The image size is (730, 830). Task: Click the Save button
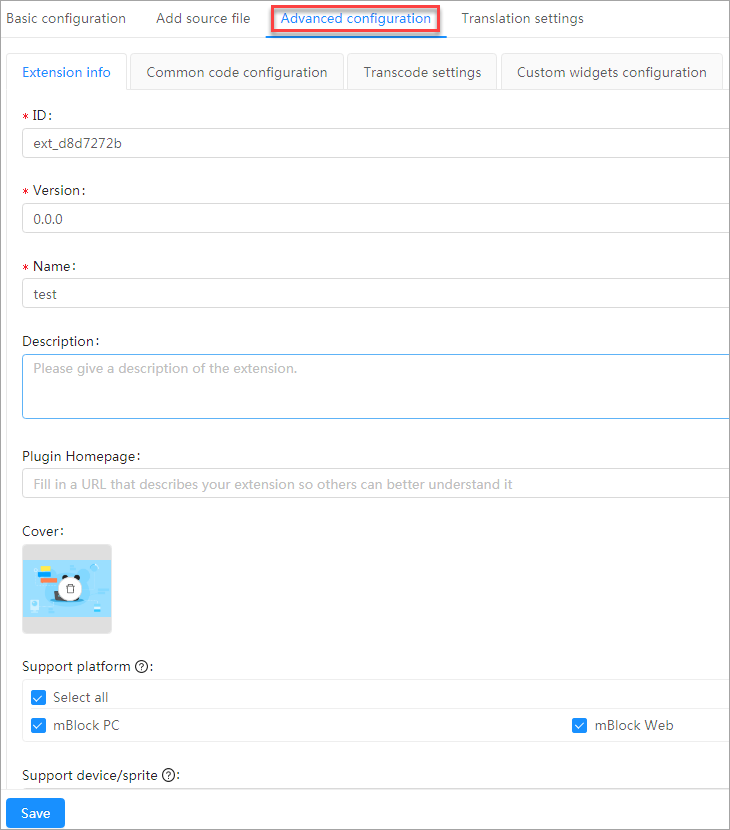35,813
